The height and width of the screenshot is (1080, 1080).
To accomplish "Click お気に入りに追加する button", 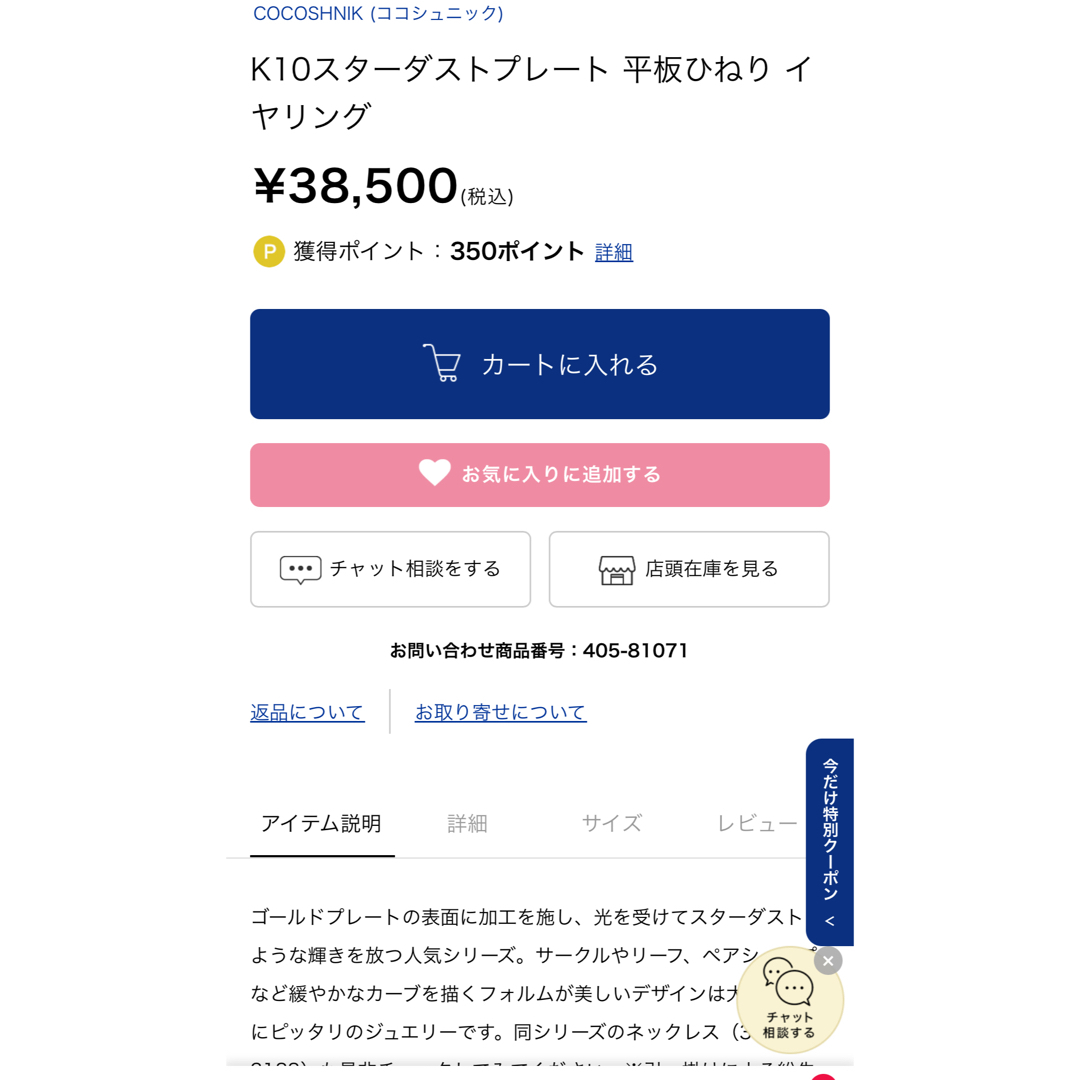I will pos(539,475).
